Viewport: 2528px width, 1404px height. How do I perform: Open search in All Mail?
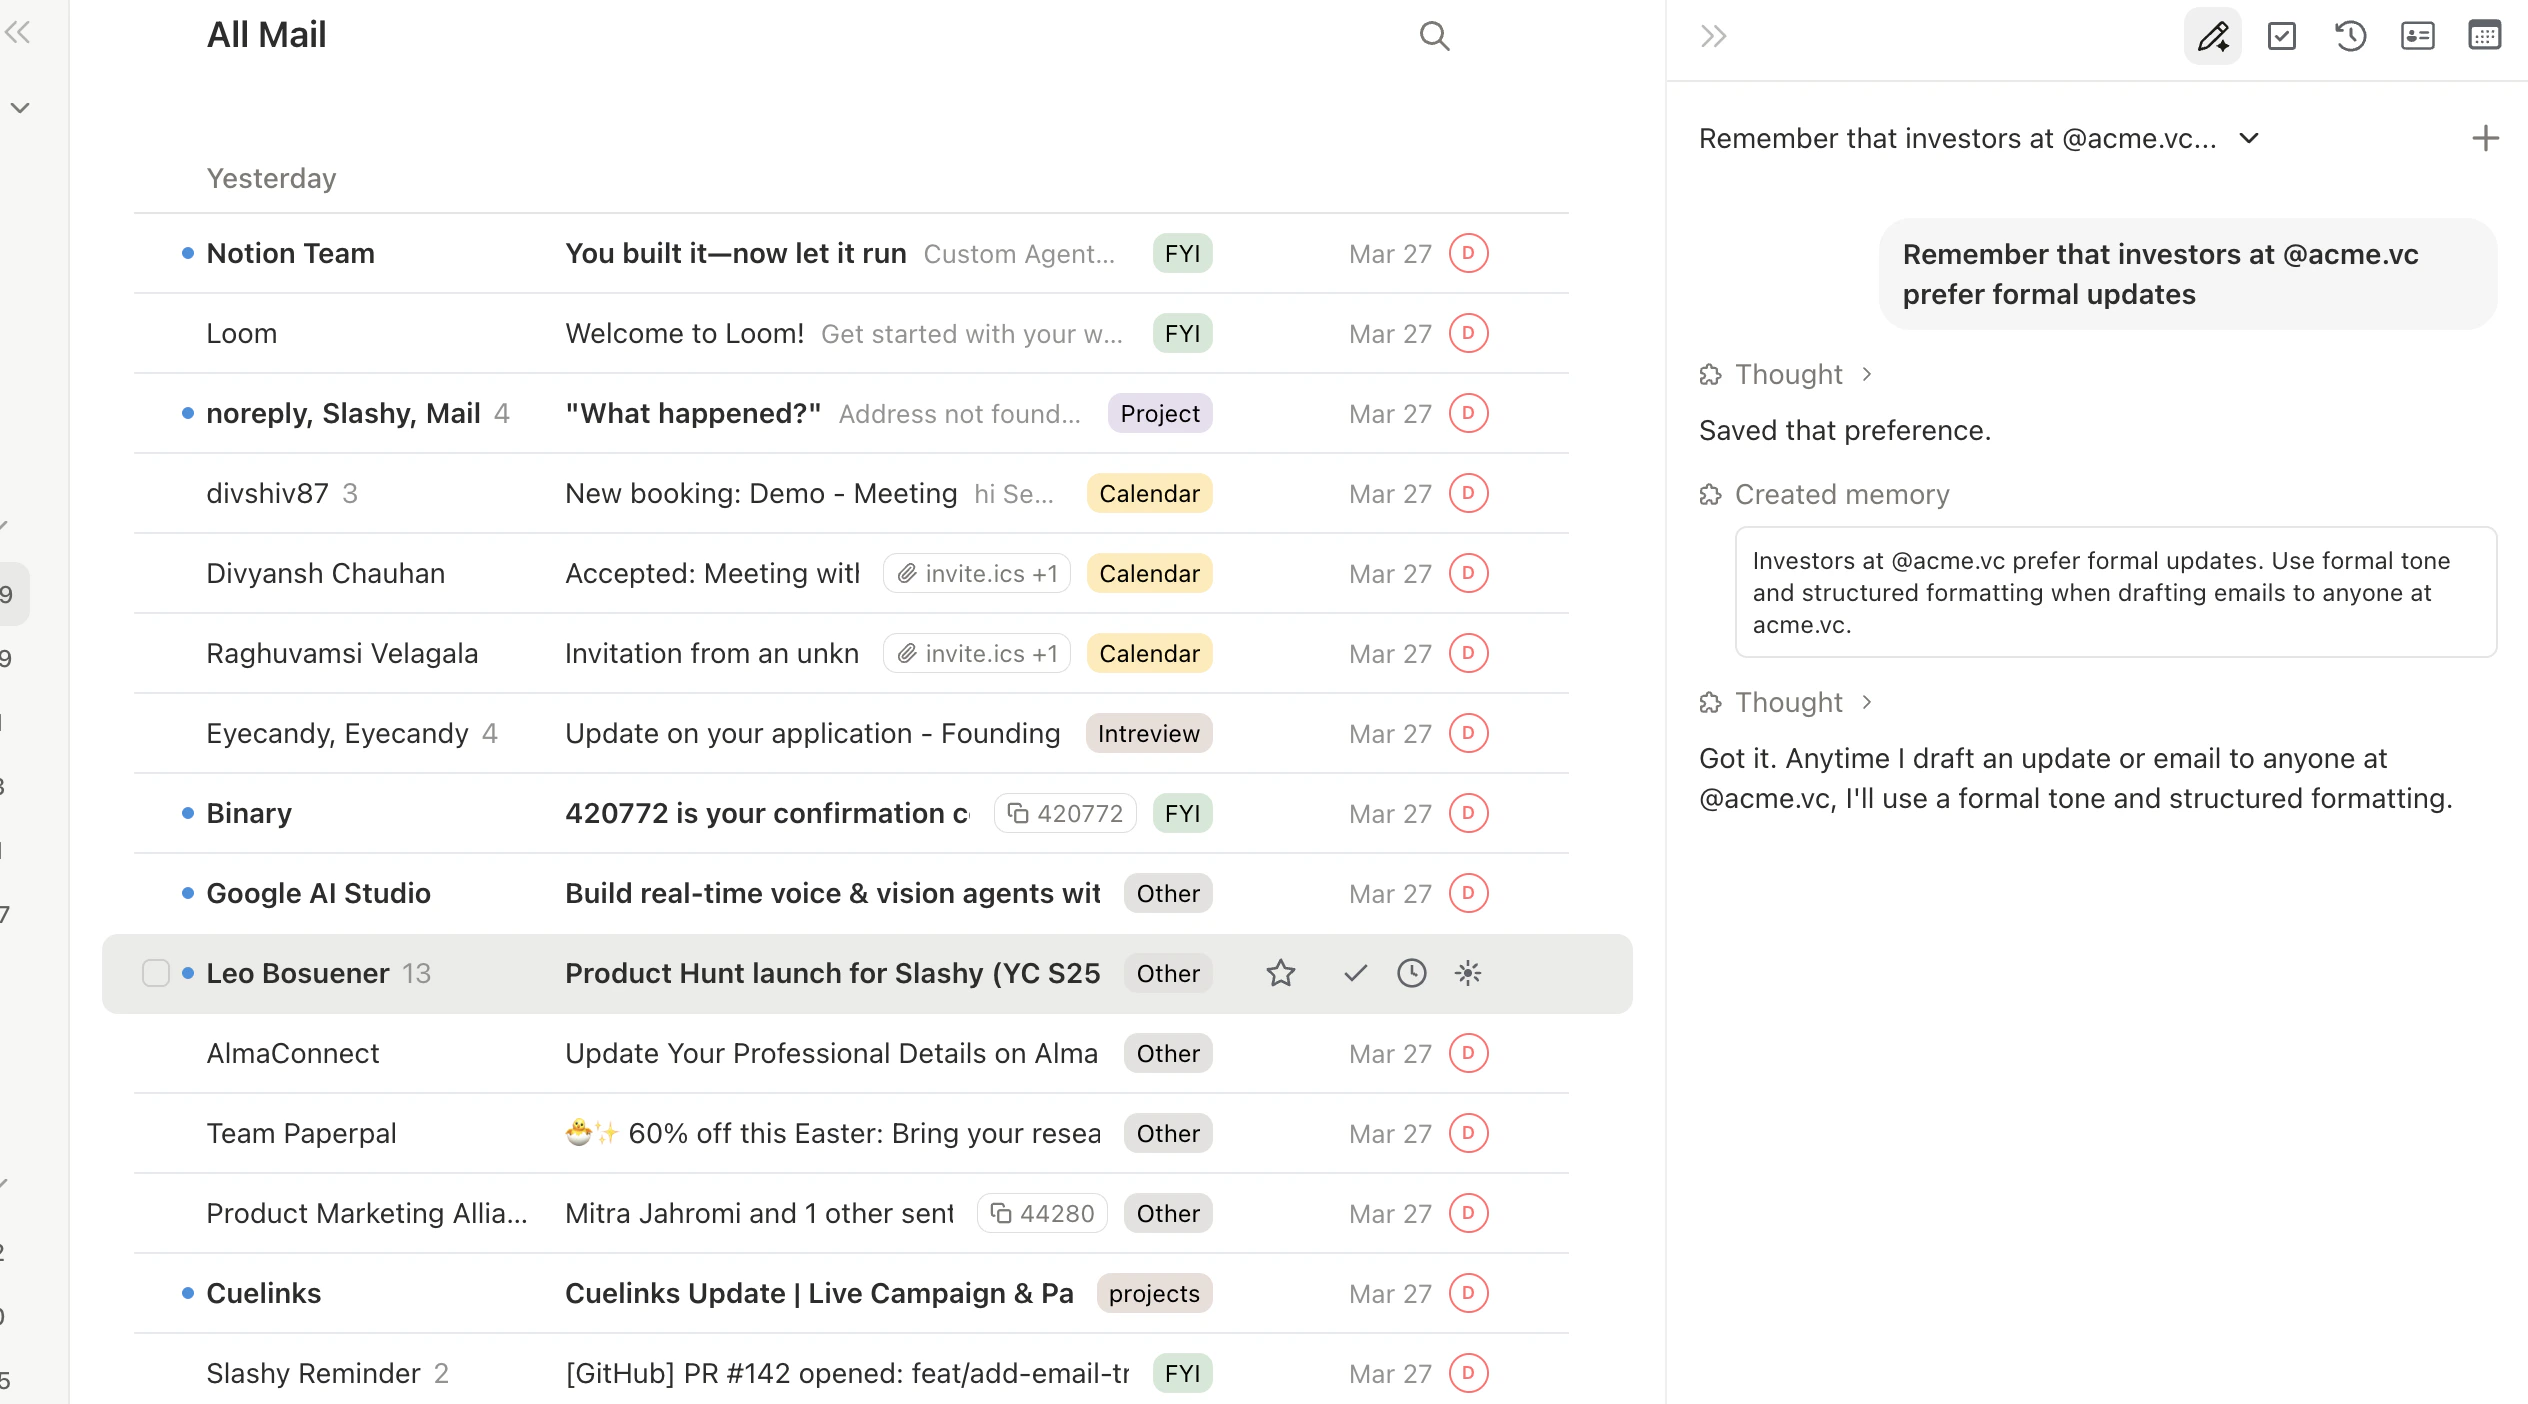1434,36
